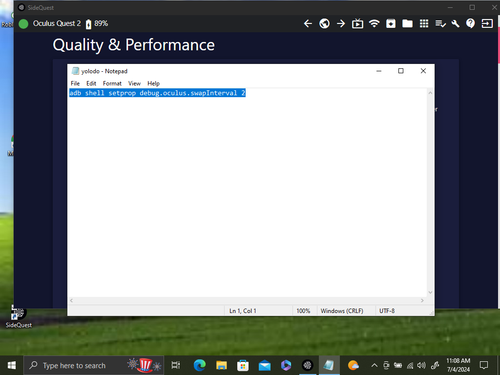Open the taskbar clock and date
500x375 pixels.
(x=458, y=365)
